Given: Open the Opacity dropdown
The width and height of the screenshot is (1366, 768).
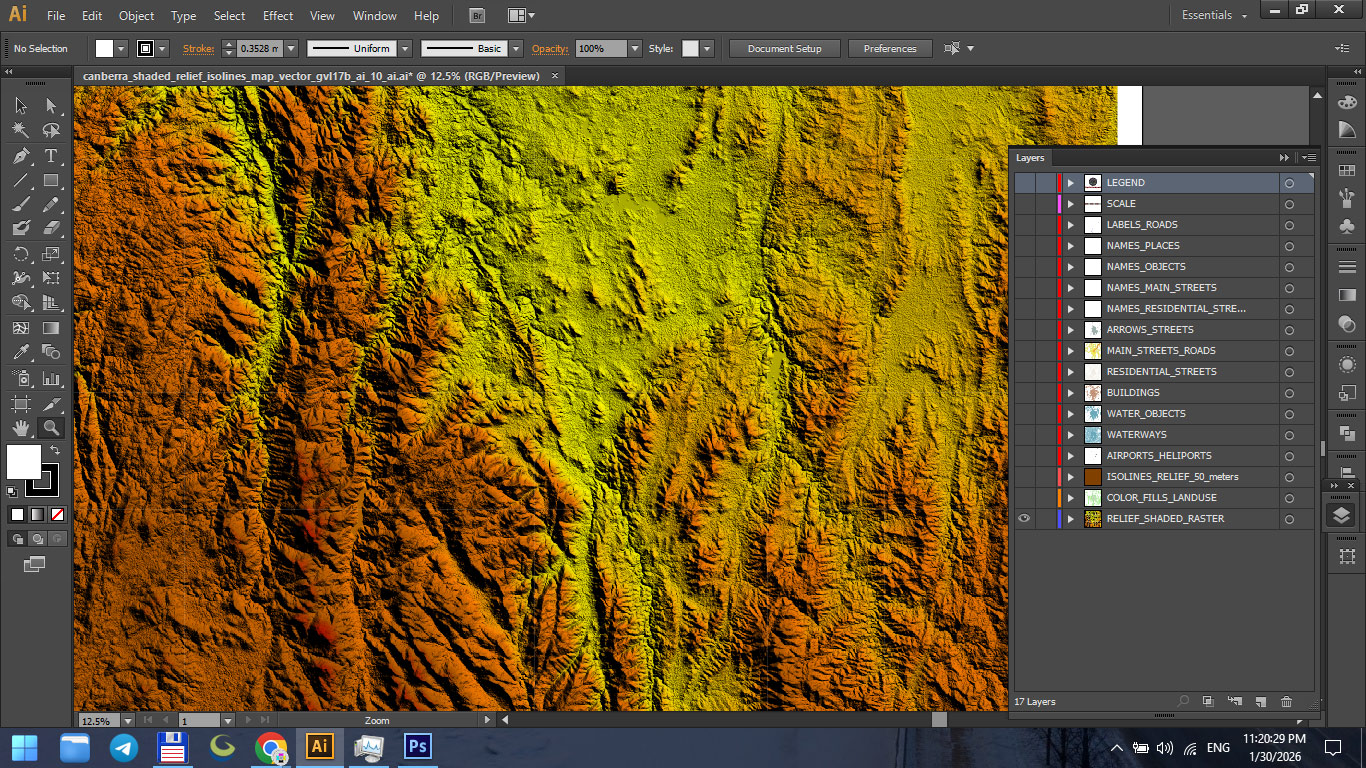Looking at the screenshot, I should (637, 48).
